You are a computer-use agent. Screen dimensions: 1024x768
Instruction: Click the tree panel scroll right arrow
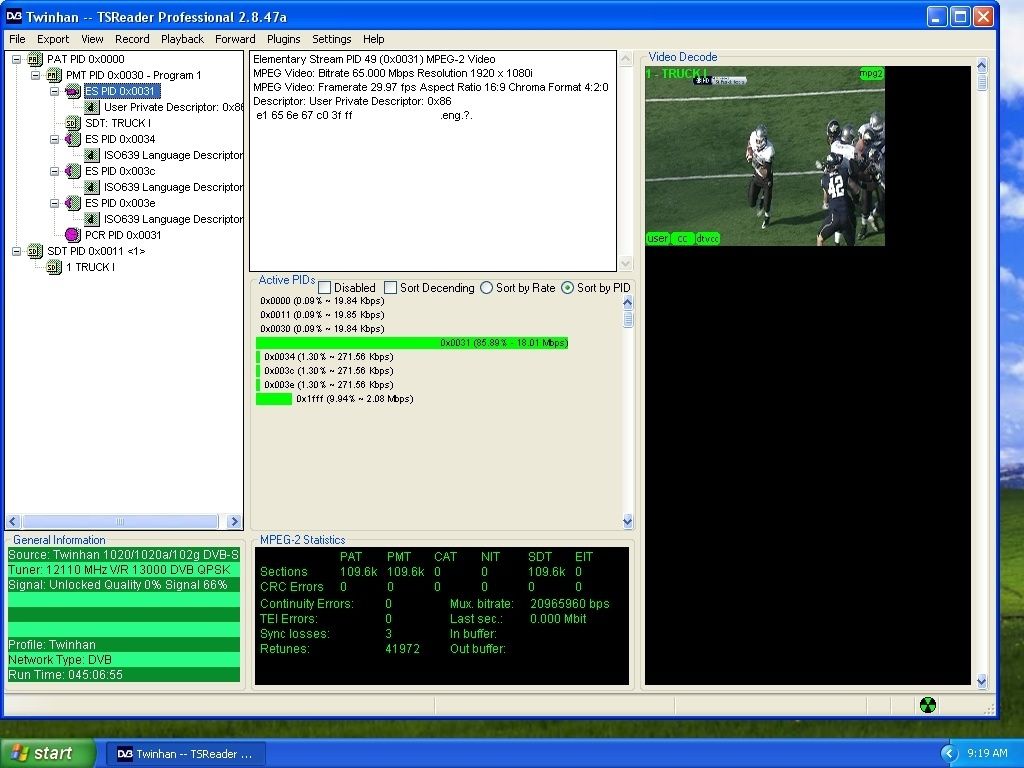point(234,521)
